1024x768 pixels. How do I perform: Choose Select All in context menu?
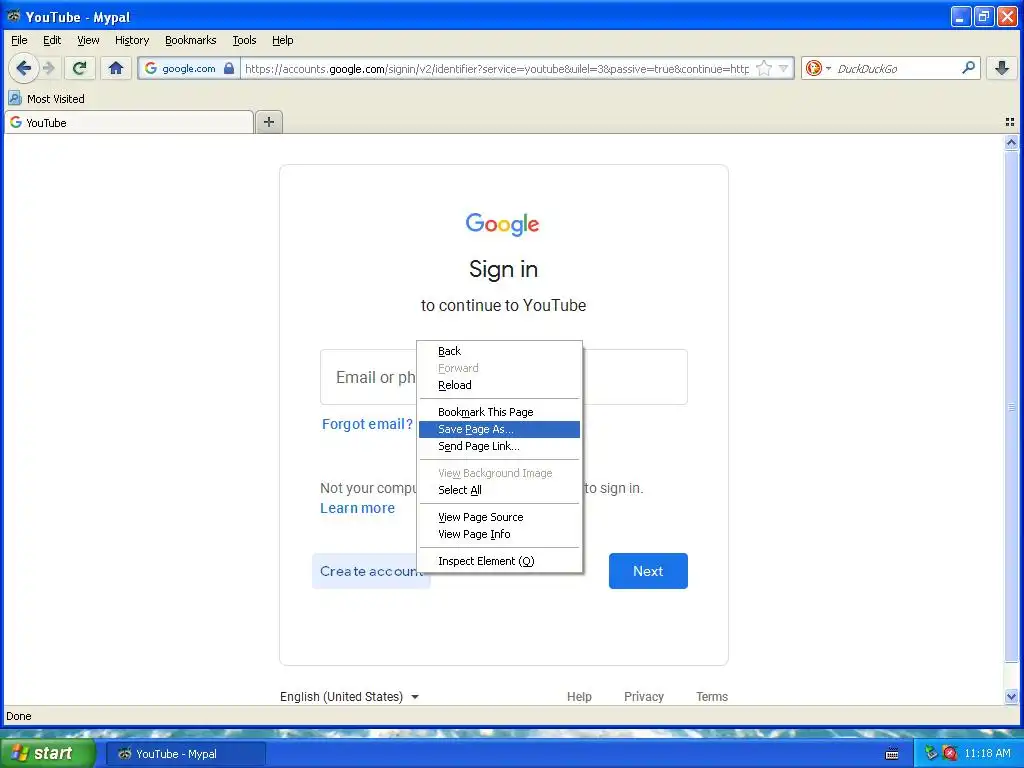pos(500,490)
